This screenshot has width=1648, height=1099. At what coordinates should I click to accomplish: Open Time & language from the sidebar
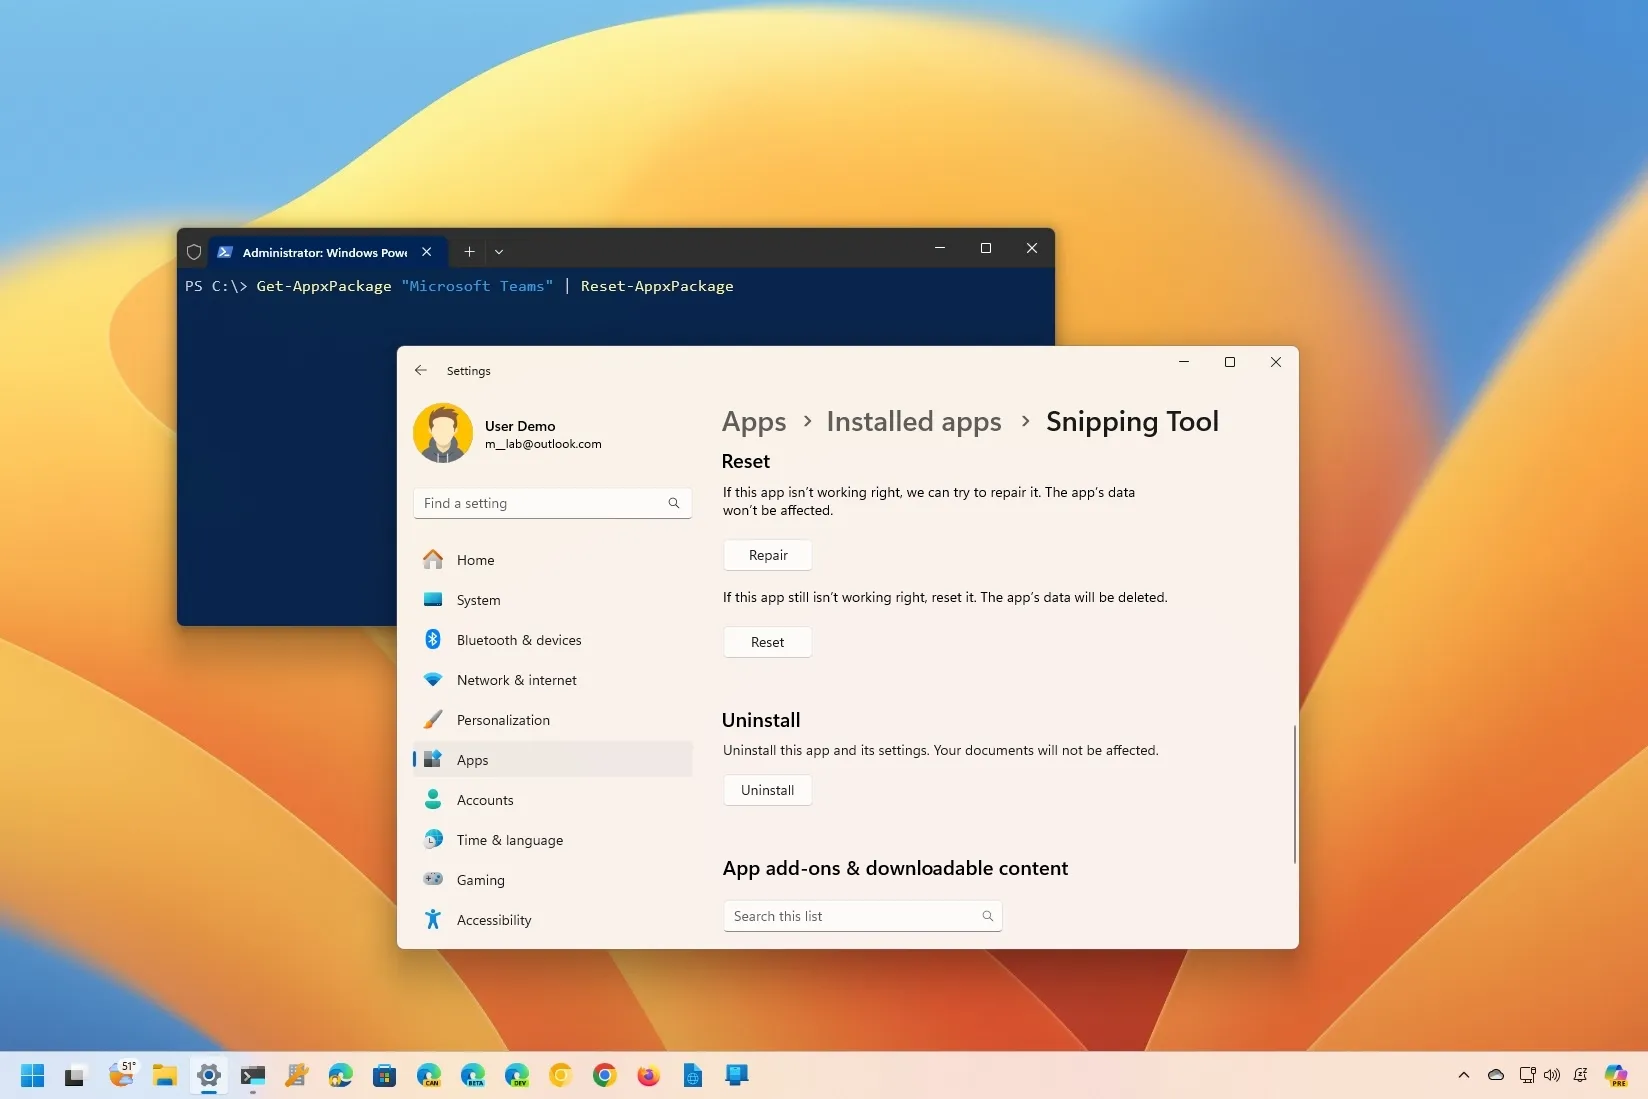tap(509, 840)
